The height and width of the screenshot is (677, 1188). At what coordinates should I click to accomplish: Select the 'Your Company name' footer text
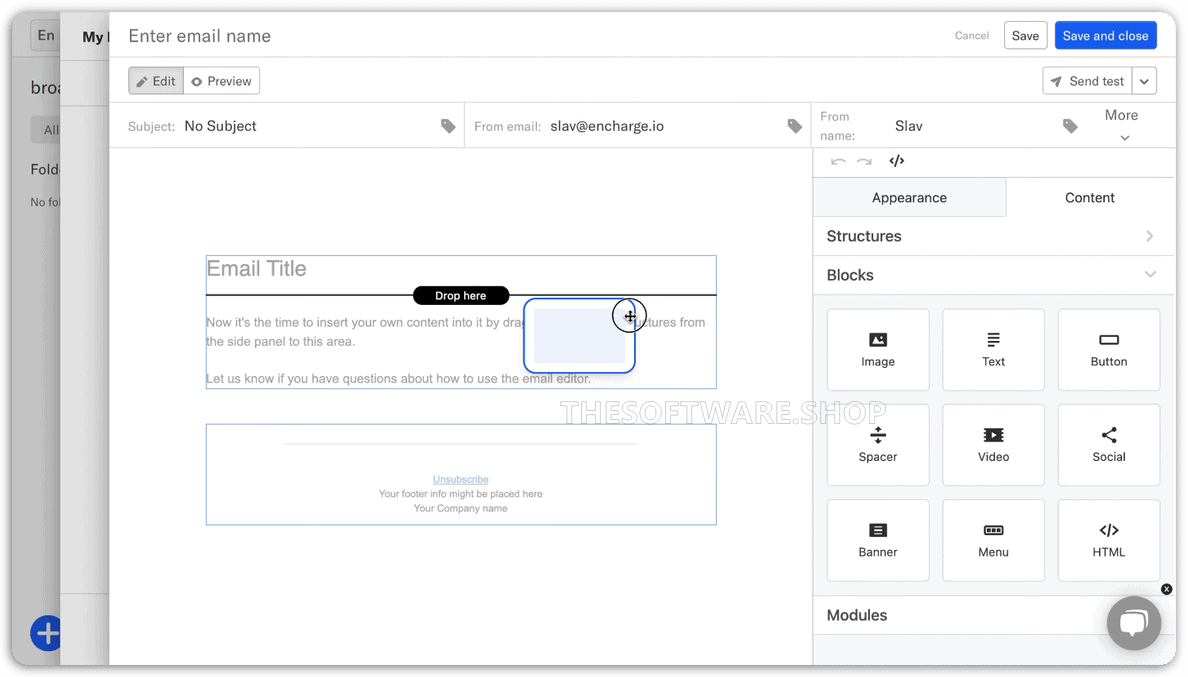coord(461,508)
